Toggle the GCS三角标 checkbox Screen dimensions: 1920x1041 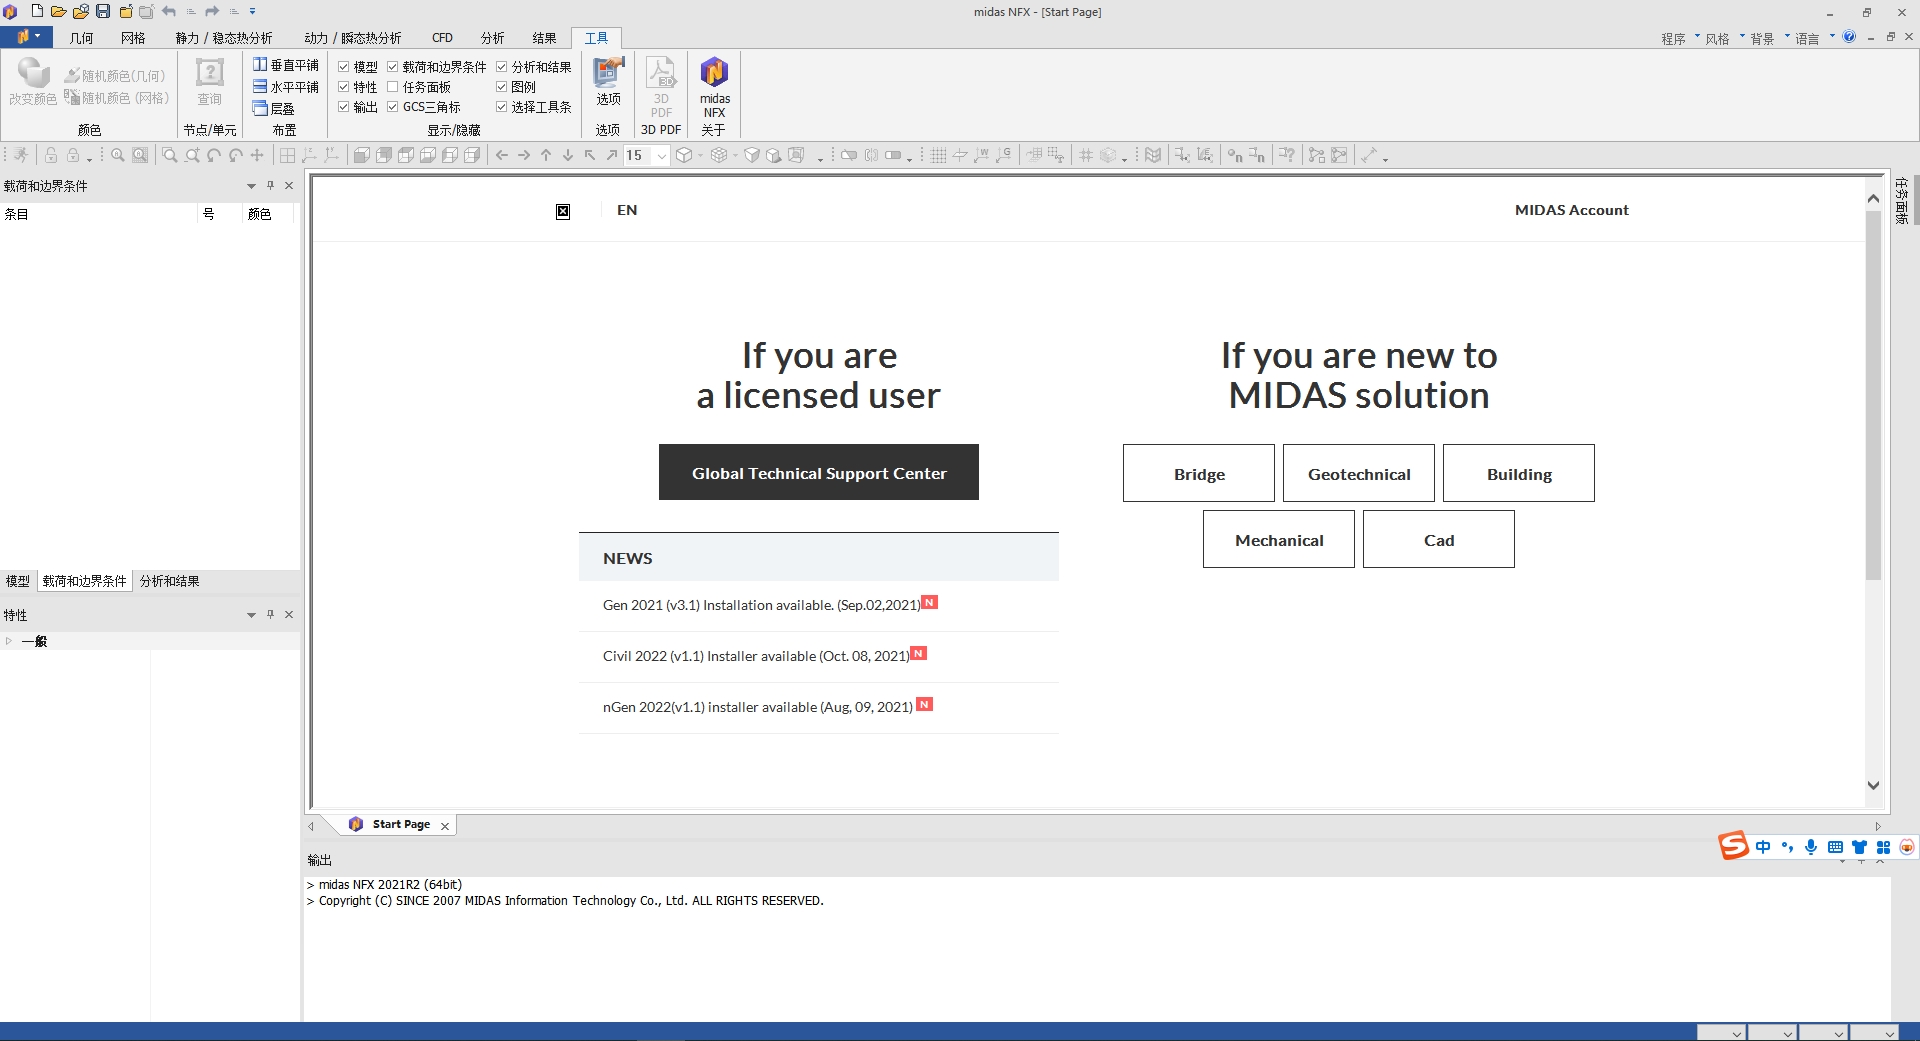(393, 107)
